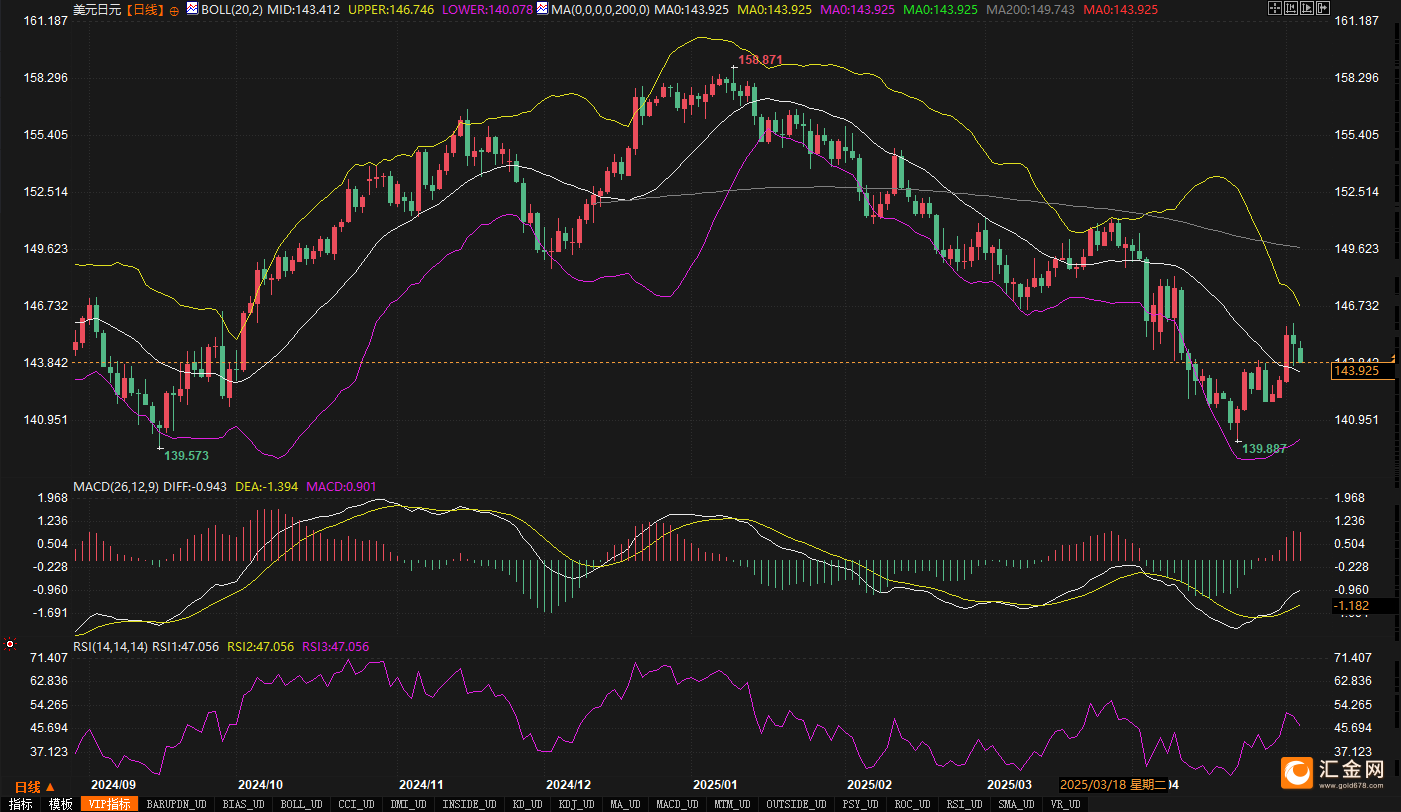This screenshot has width=1401, height=812.
Task: Click the RSI2:47.056 value
Action: (x=261, y=647)
